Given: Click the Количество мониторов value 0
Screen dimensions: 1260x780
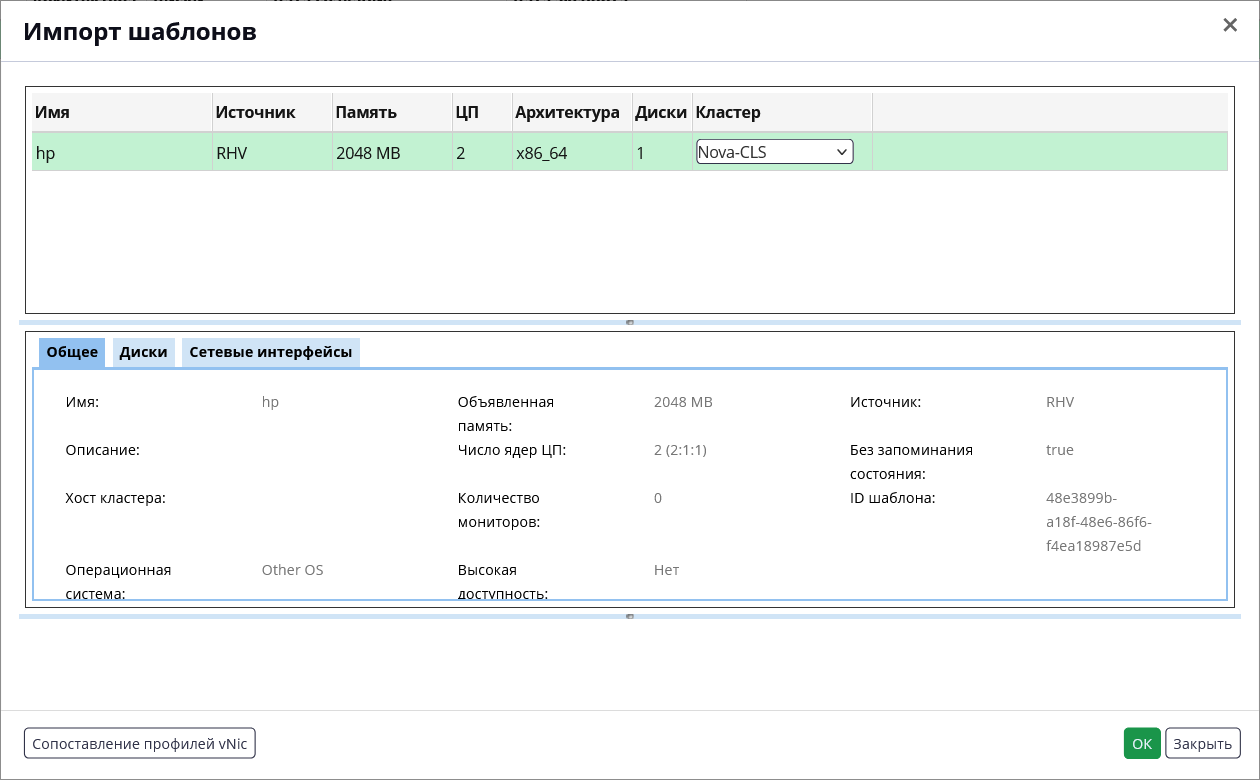Looking at the screenshot, I should point(658,498).
